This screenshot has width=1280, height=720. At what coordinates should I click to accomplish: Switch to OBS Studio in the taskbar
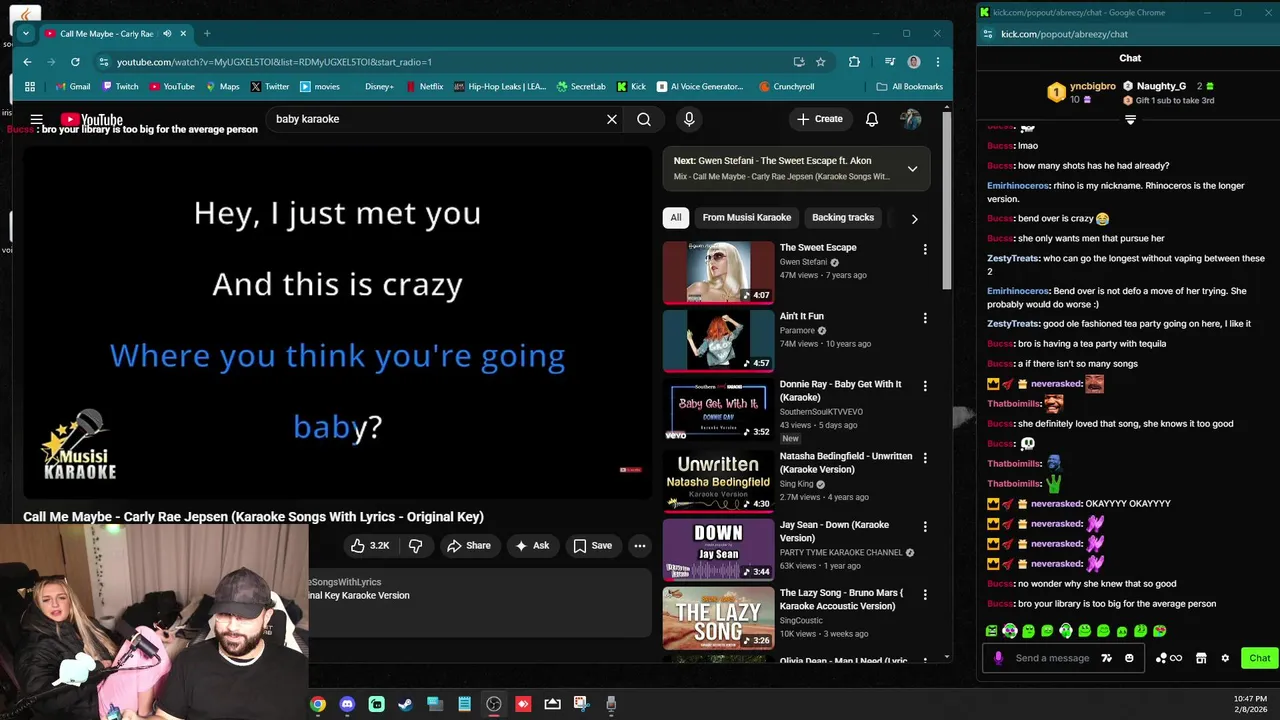pos(494,704)
